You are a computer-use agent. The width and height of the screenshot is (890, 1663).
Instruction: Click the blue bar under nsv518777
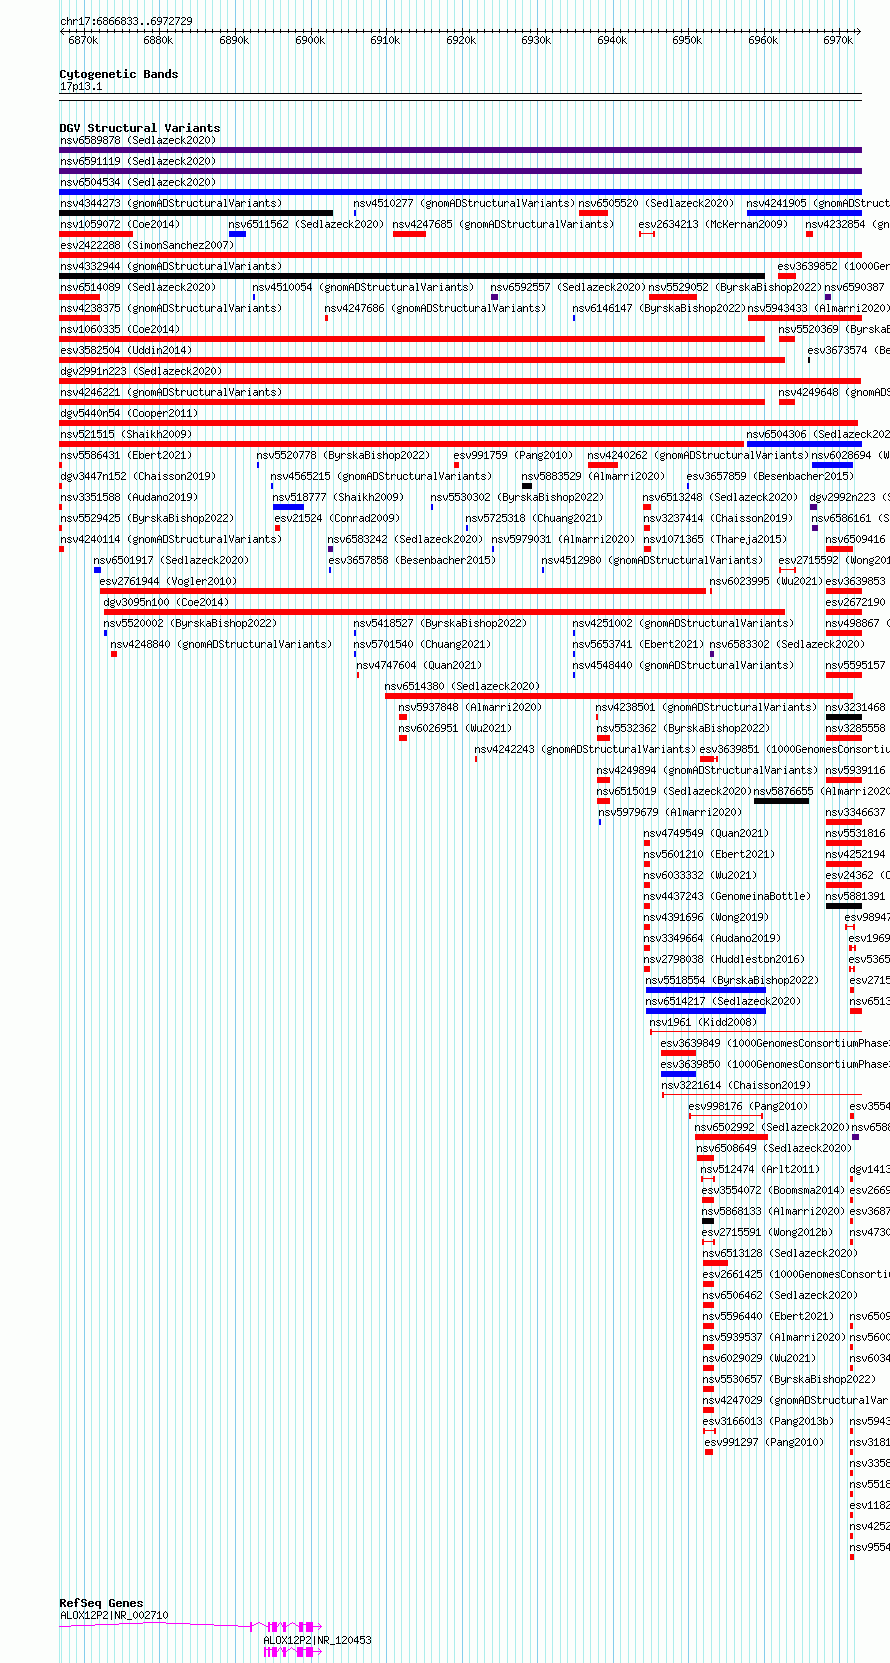click(288, 507)
